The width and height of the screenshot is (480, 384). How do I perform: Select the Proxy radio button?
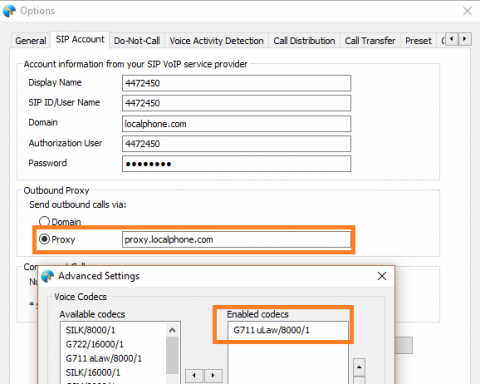pyautogui.click(x=44, y=239)
